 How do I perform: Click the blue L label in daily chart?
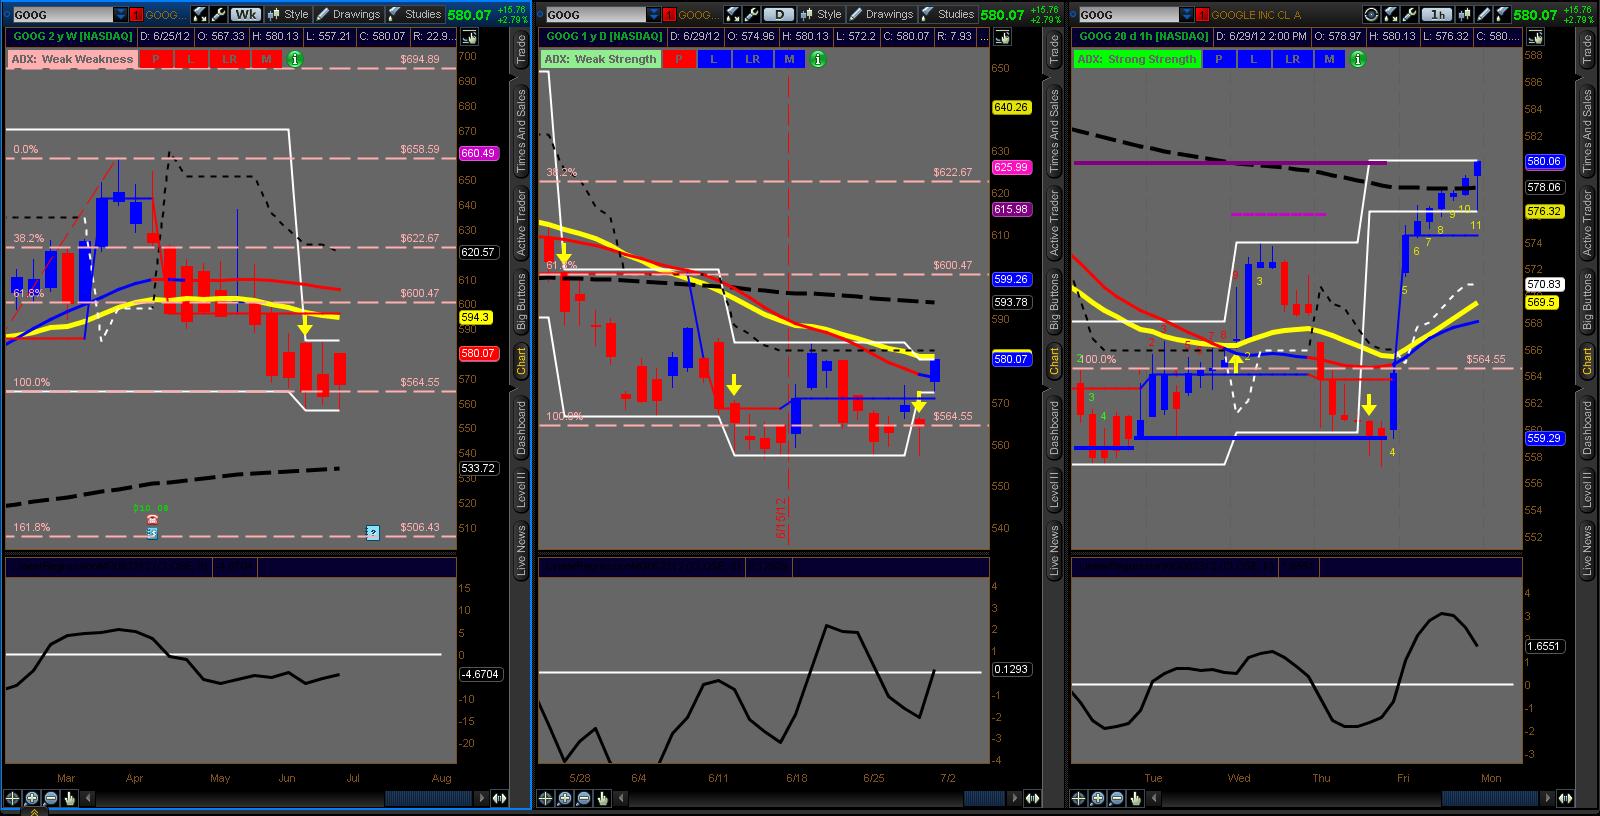pos(714,59)
